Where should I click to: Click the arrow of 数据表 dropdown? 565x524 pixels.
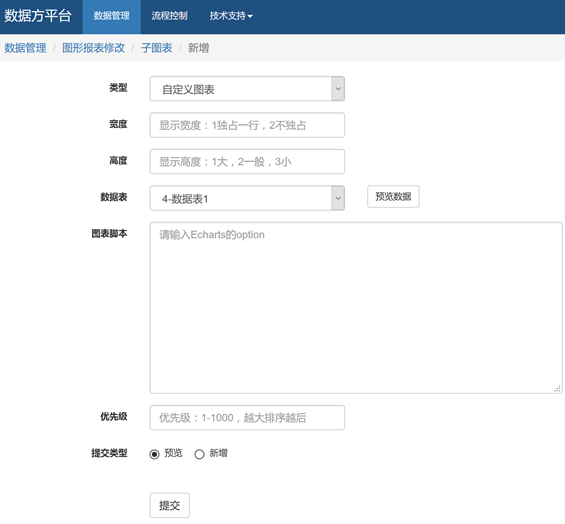338,198
